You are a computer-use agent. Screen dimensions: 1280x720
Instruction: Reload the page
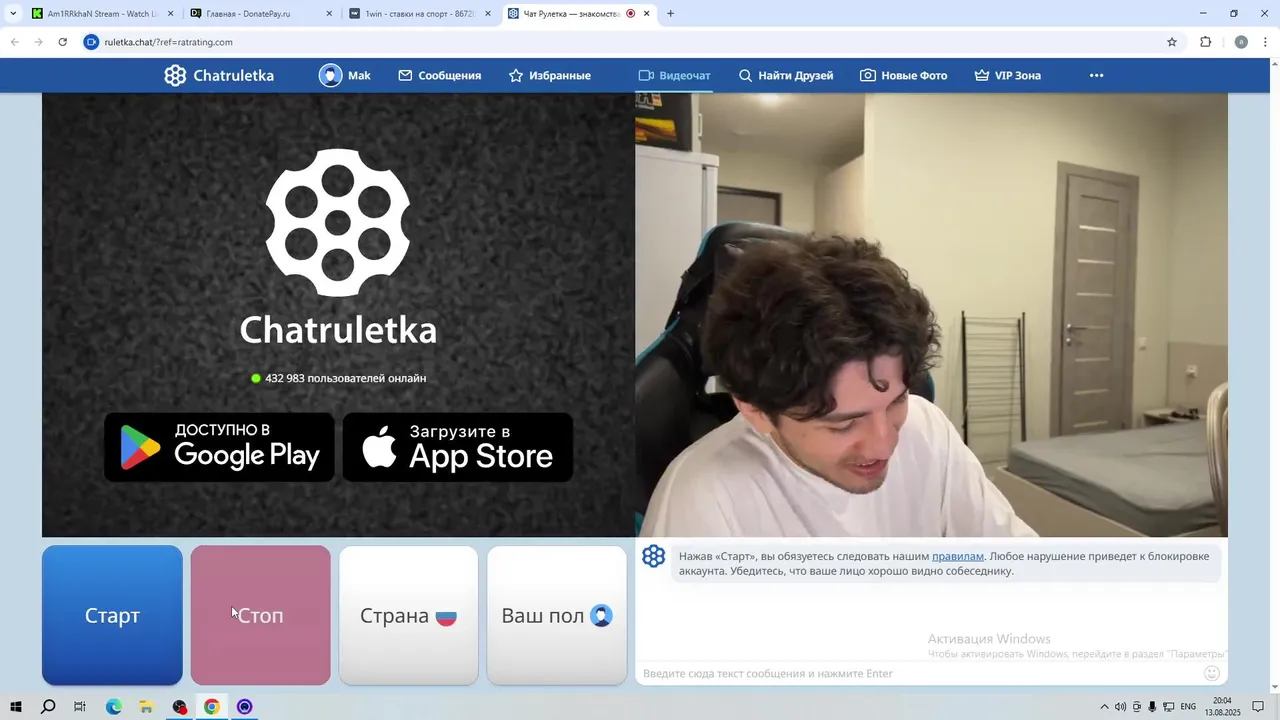(62, 42)
